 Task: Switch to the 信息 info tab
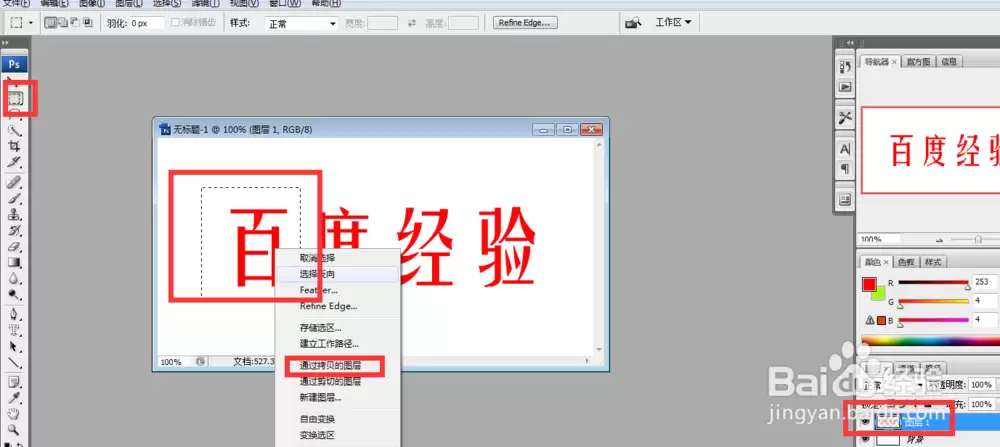coord(949,62)
